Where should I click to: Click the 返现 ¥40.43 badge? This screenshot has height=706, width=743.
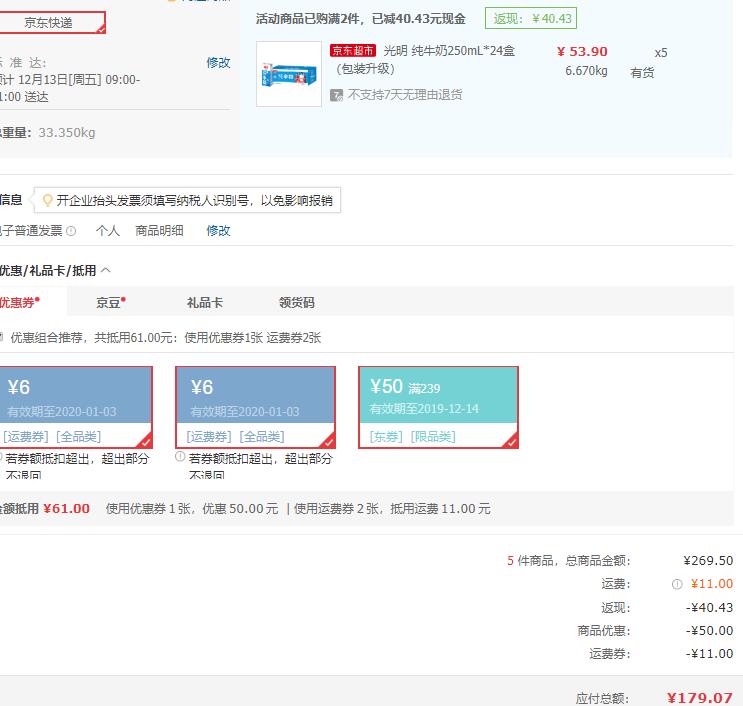[x=531, y=18]
